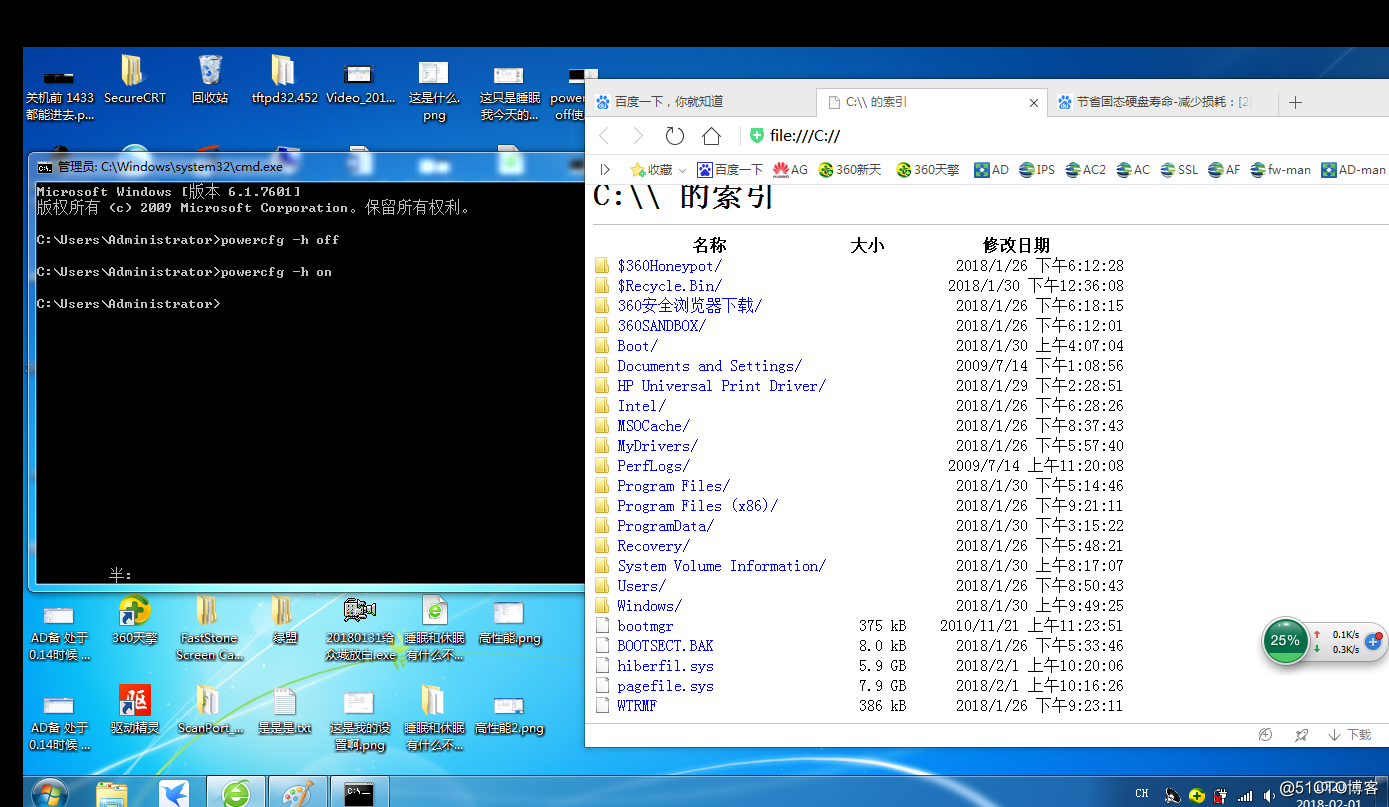Go to the browser home page
Image resolution: width=1389 pixels, height=807 pixels.
(711, 135)
